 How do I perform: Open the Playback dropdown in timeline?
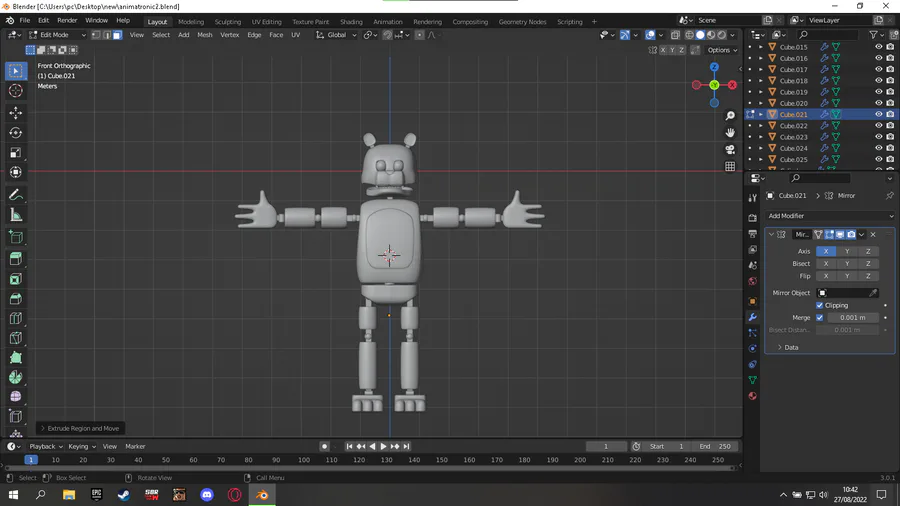[x=46, y=446]
